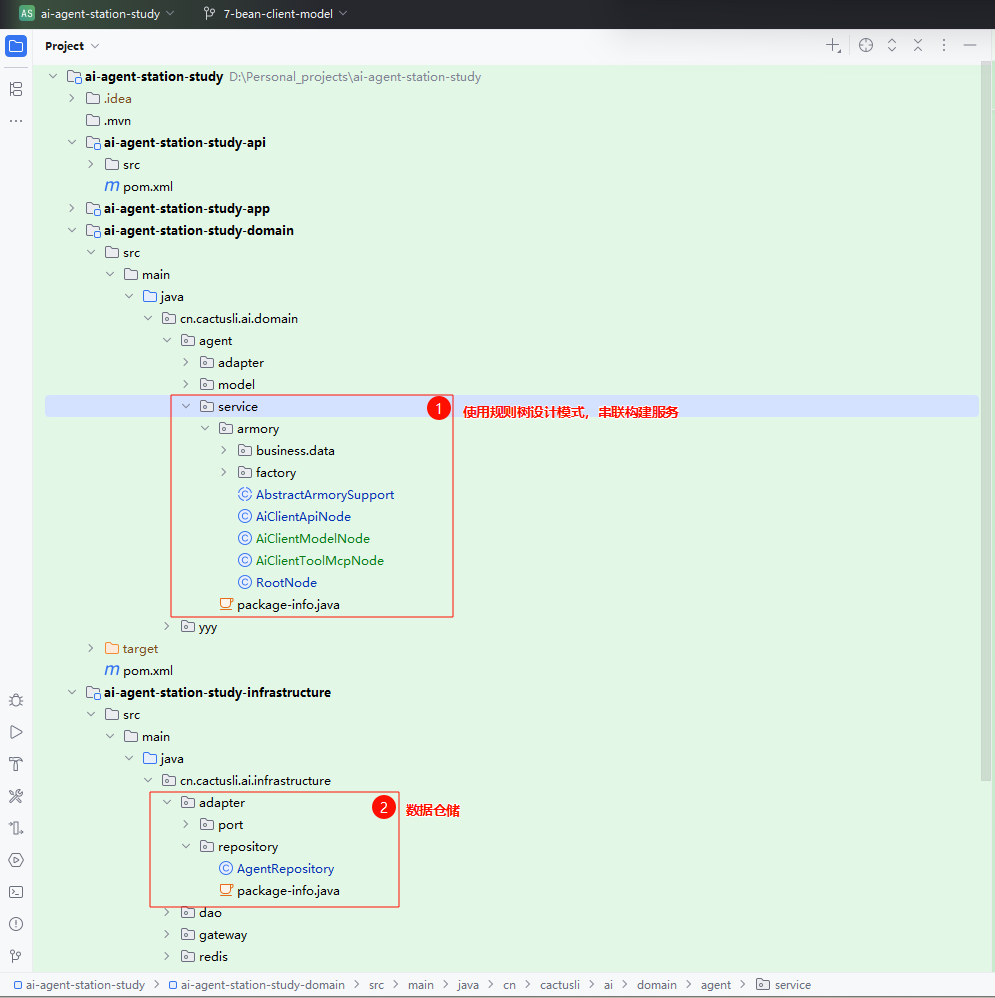Image resolution: width=995 pixels, height=998 pixels.
Task: Open the Project view mode dropdown
Action: click(72, 46)
